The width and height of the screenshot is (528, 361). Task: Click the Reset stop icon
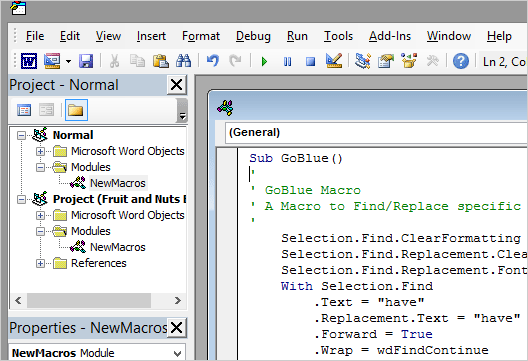click(310, 62)
